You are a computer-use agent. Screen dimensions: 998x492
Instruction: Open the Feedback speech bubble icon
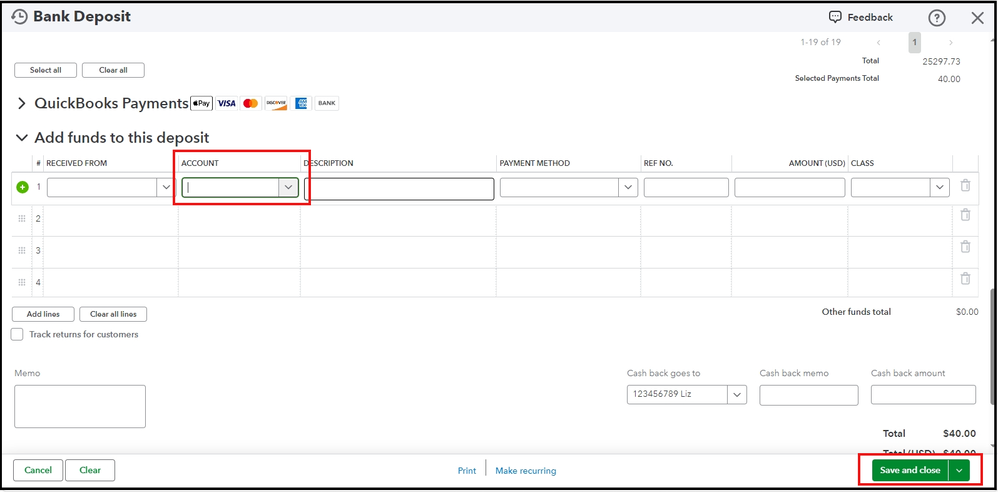point(835,17)
